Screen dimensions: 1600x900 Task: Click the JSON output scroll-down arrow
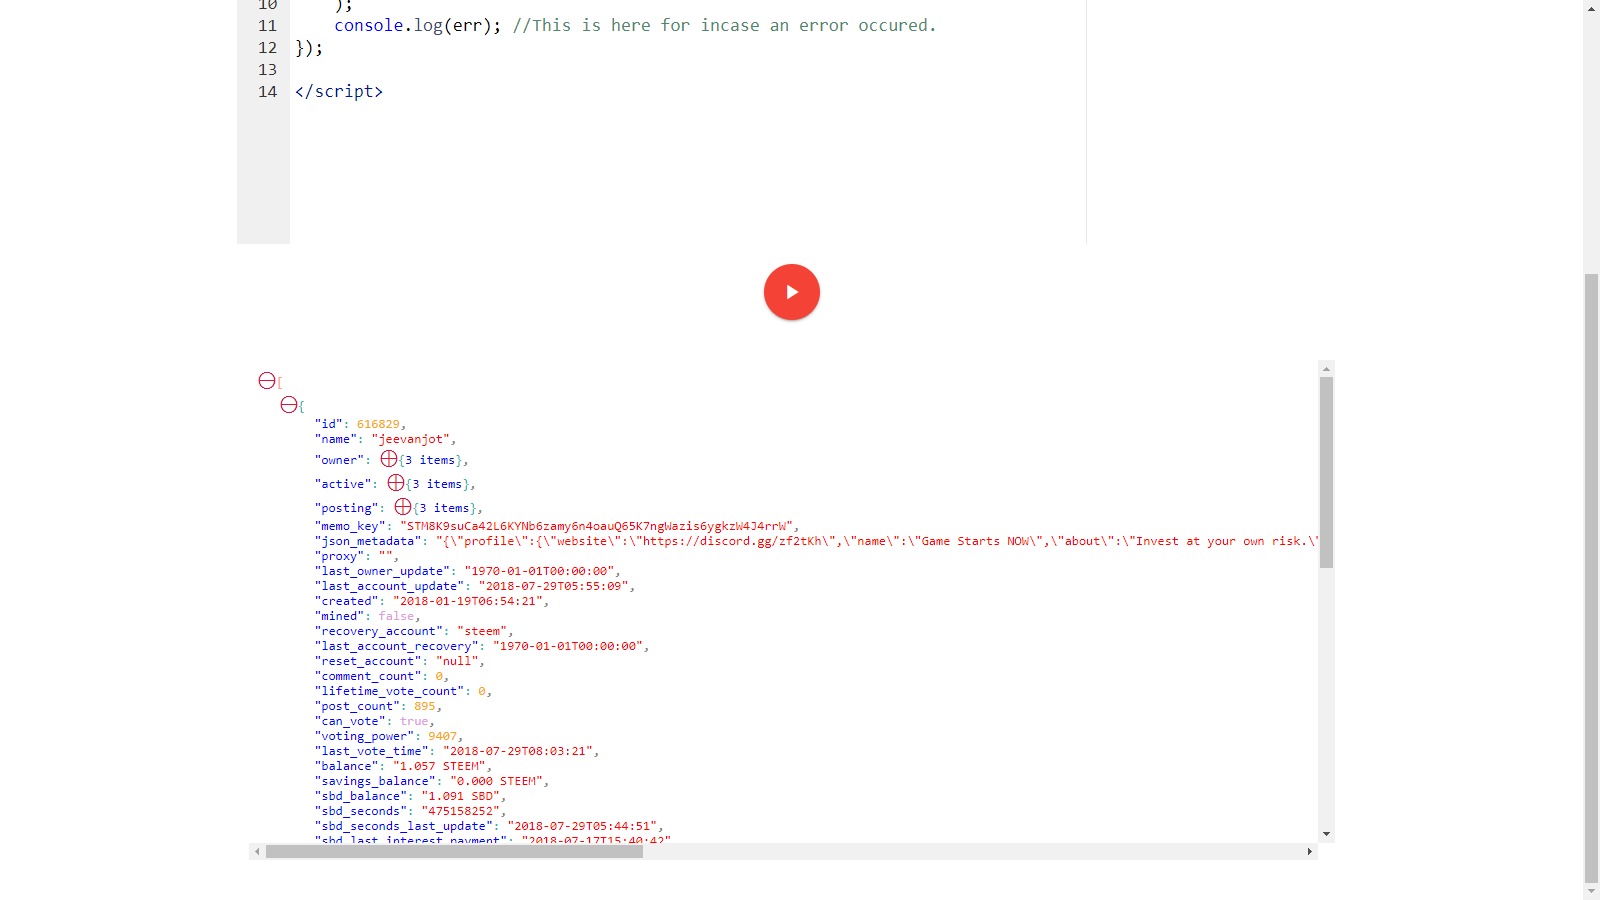pos(1326,834)
